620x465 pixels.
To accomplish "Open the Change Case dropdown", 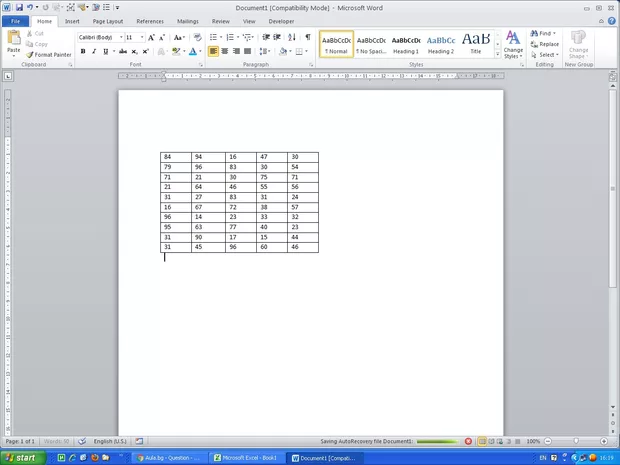I will pyautogui.click(x=180, y=38).
